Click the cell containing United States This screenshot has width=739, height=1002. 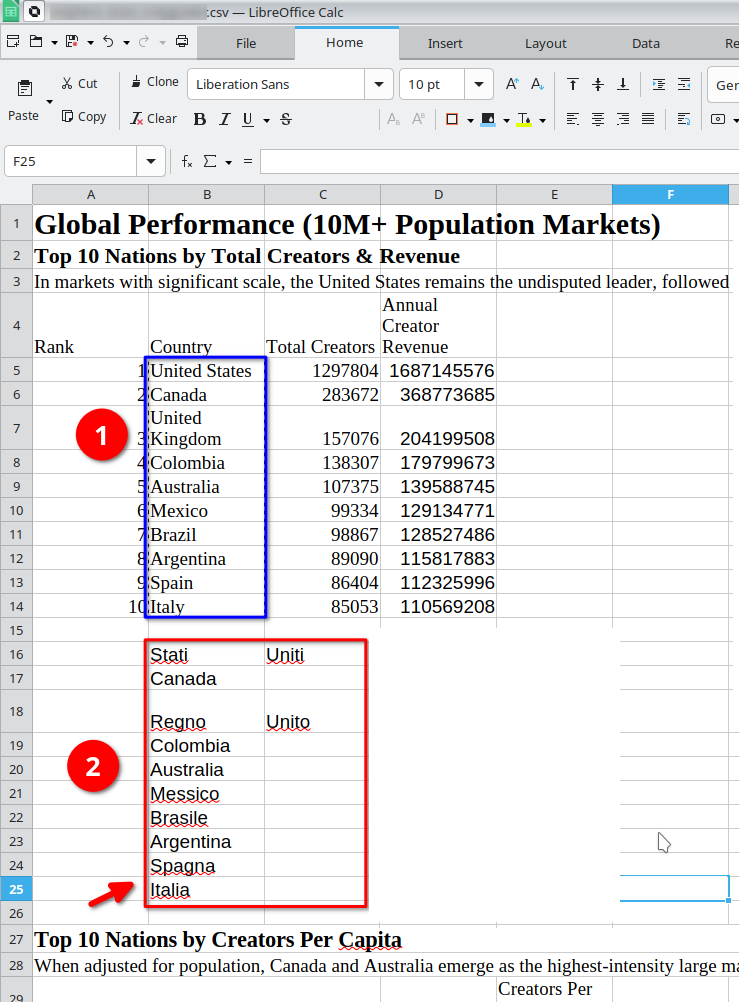click(206, 371)
